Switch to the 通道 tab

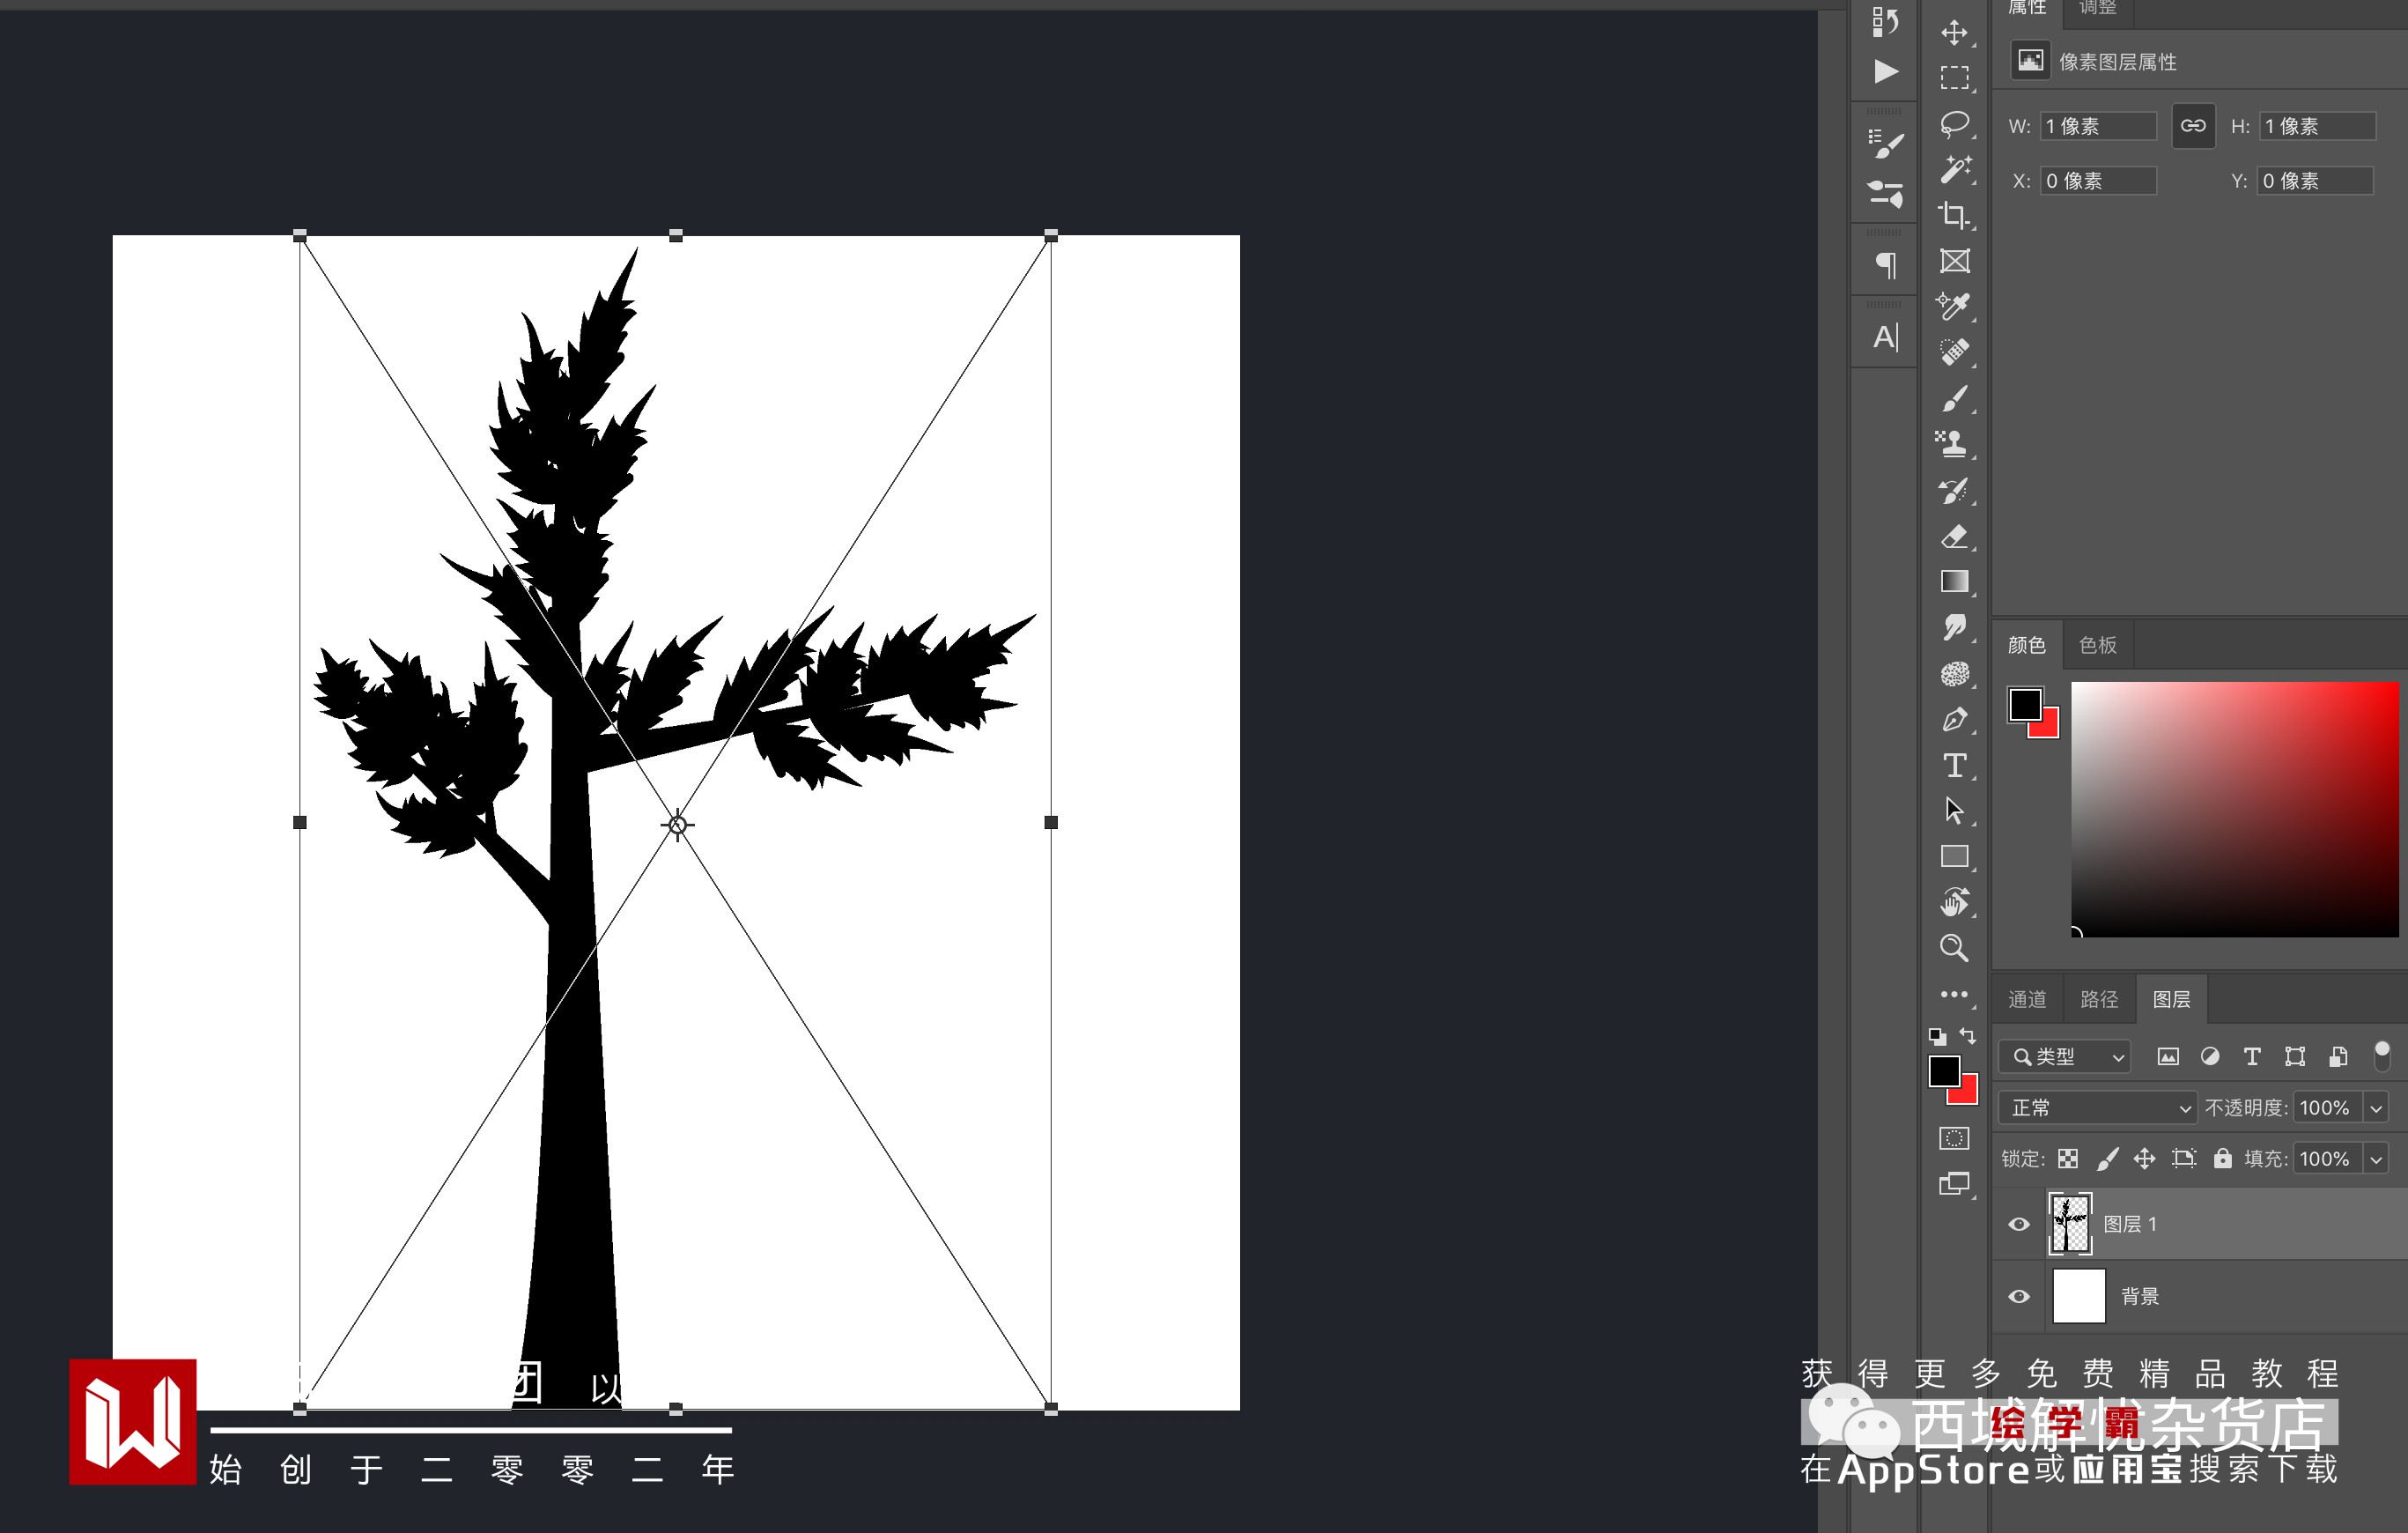click(2027, 999)
